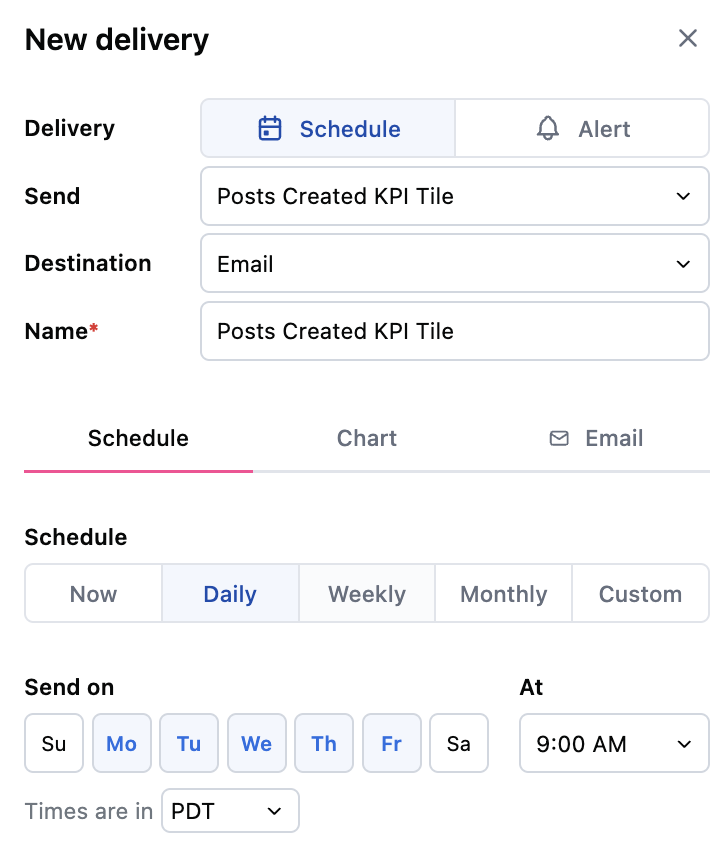The image size is (724, 860).
Task: Toggle Saturday day button
Action: [x=459, y=743]
